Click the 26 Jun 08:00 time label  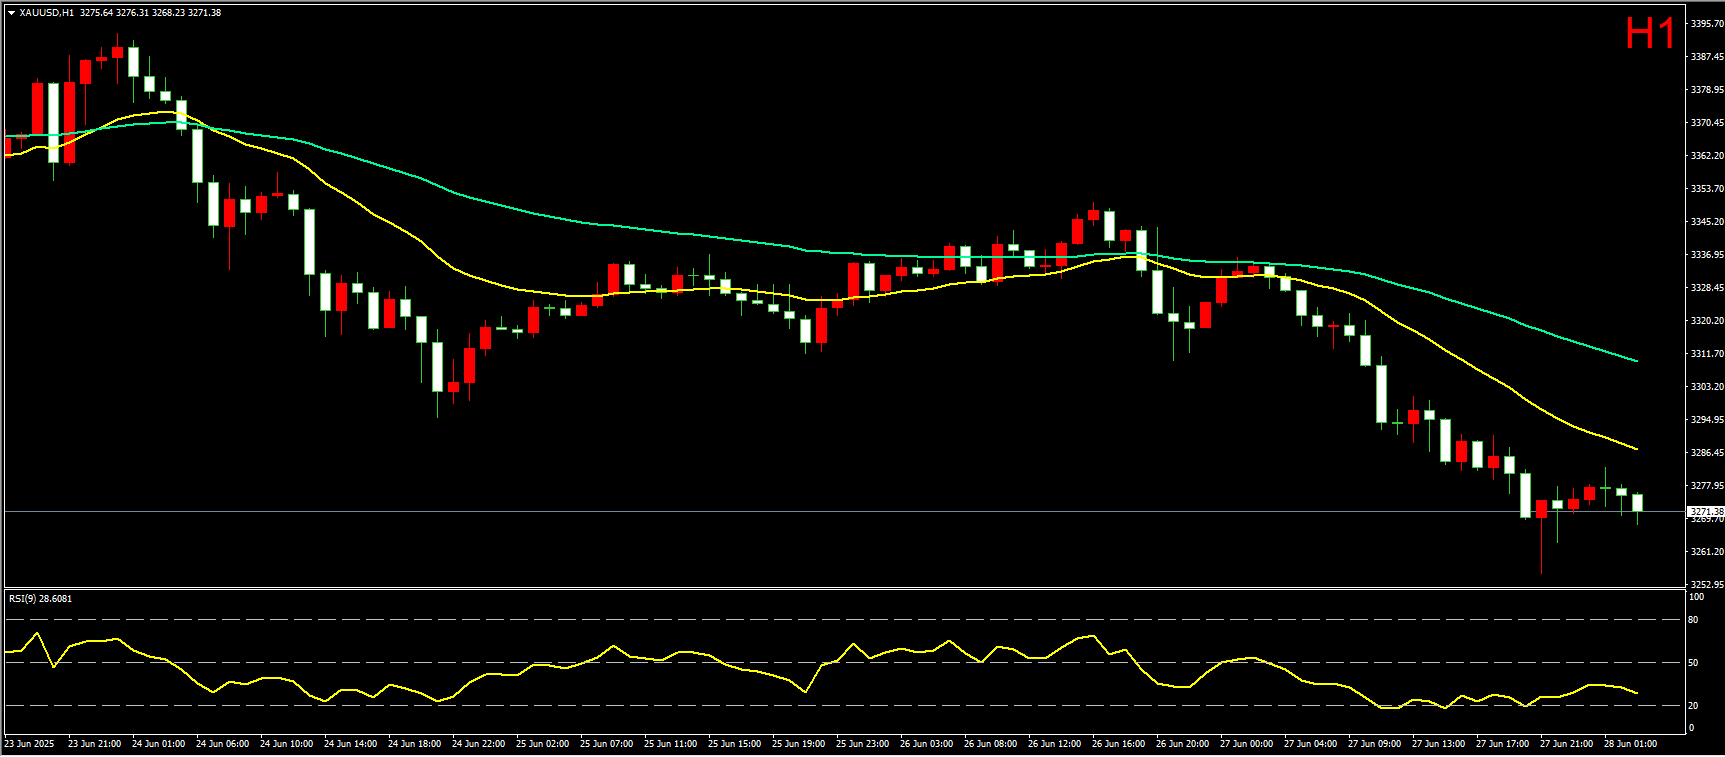click(x=991, y=743)
